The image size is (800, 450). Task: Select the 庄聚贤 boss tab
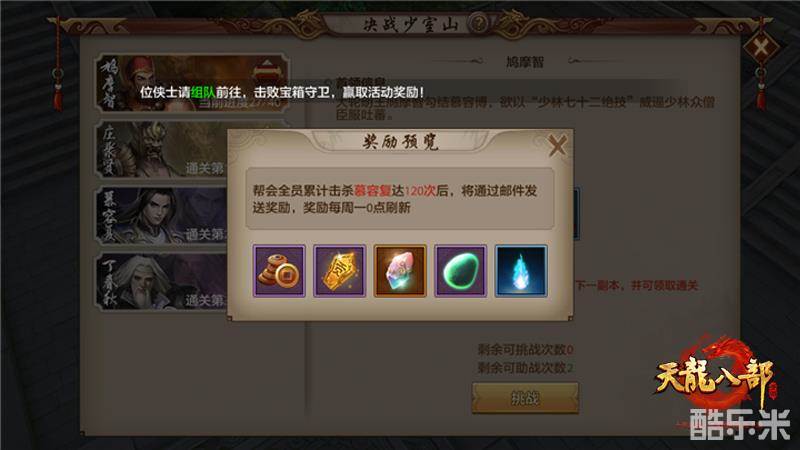click(162, 150)
